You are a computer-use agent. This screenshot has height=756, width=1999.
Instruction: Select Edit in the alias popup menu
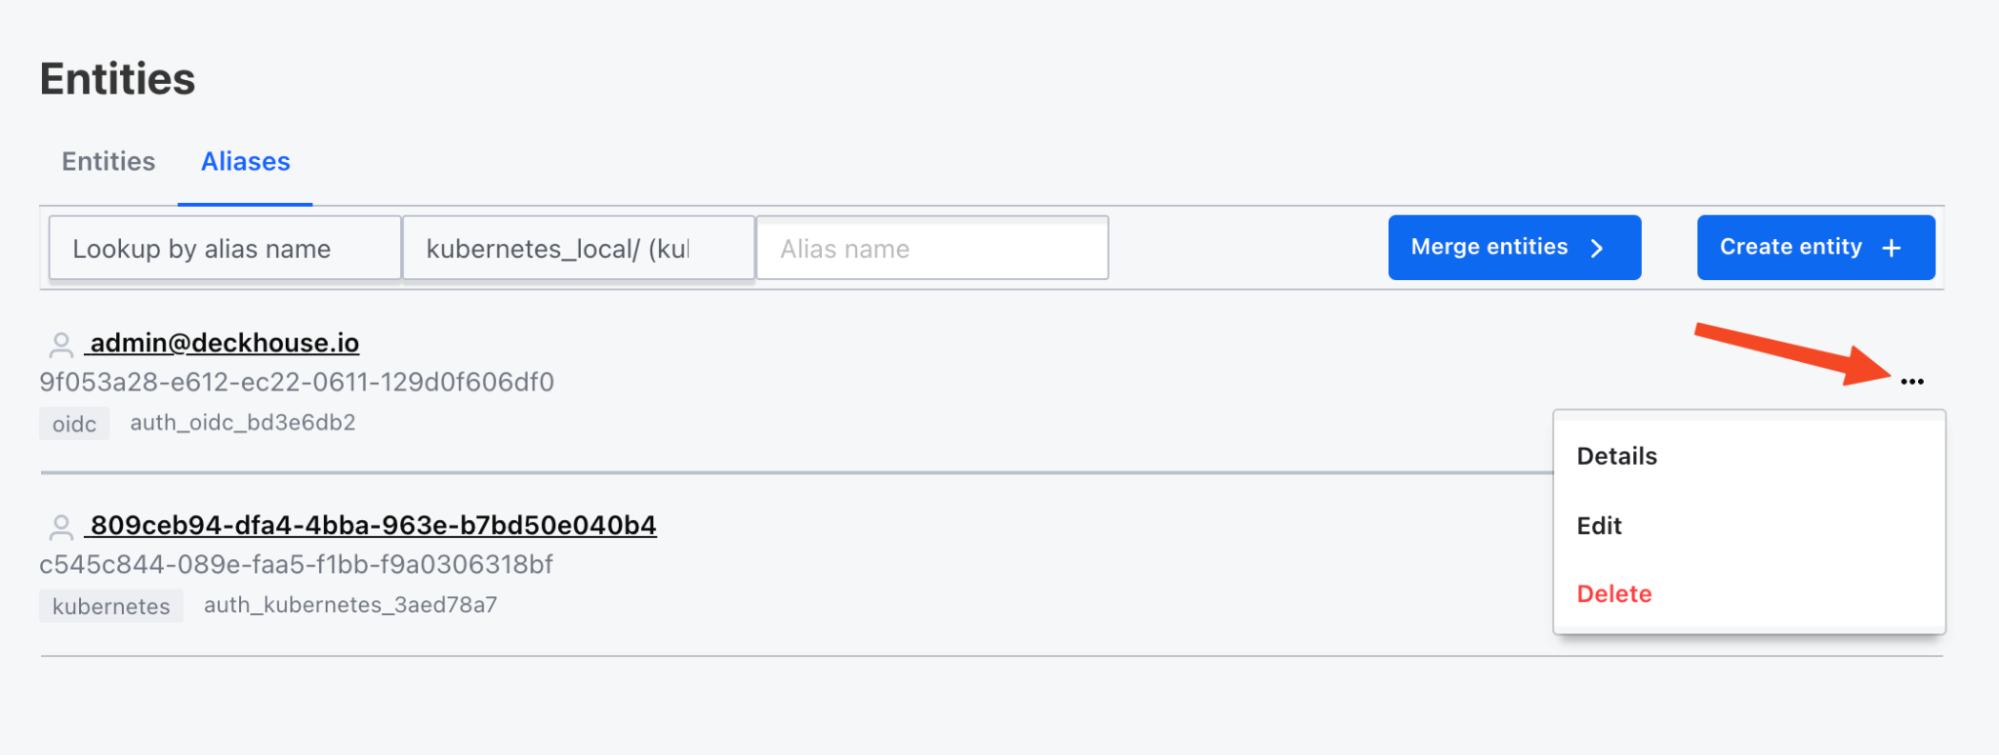pos(1599,526)
